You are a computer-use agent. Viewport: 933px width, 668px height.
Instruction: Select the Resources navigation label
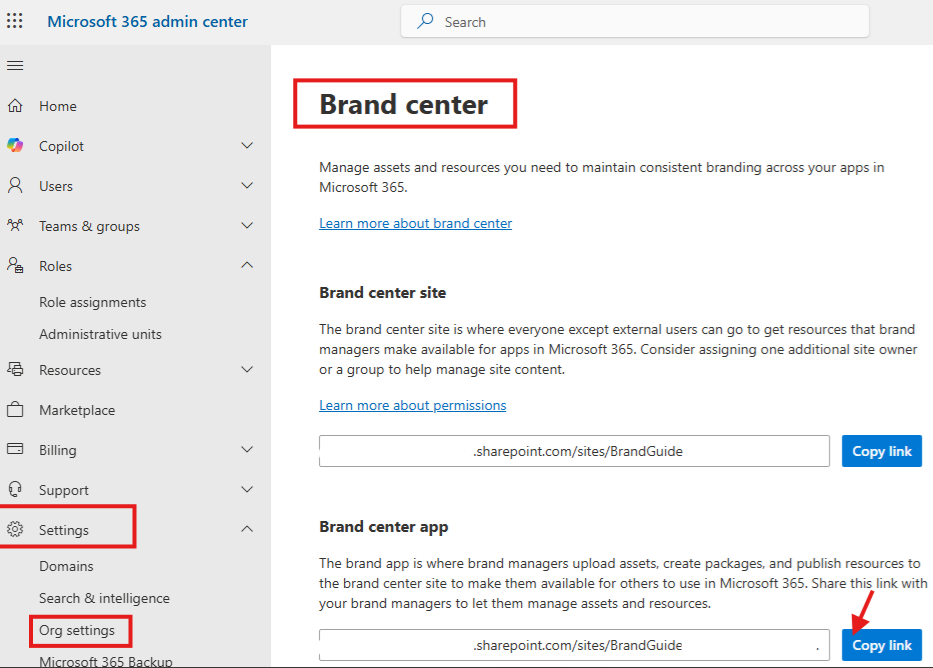coord(70,370)
